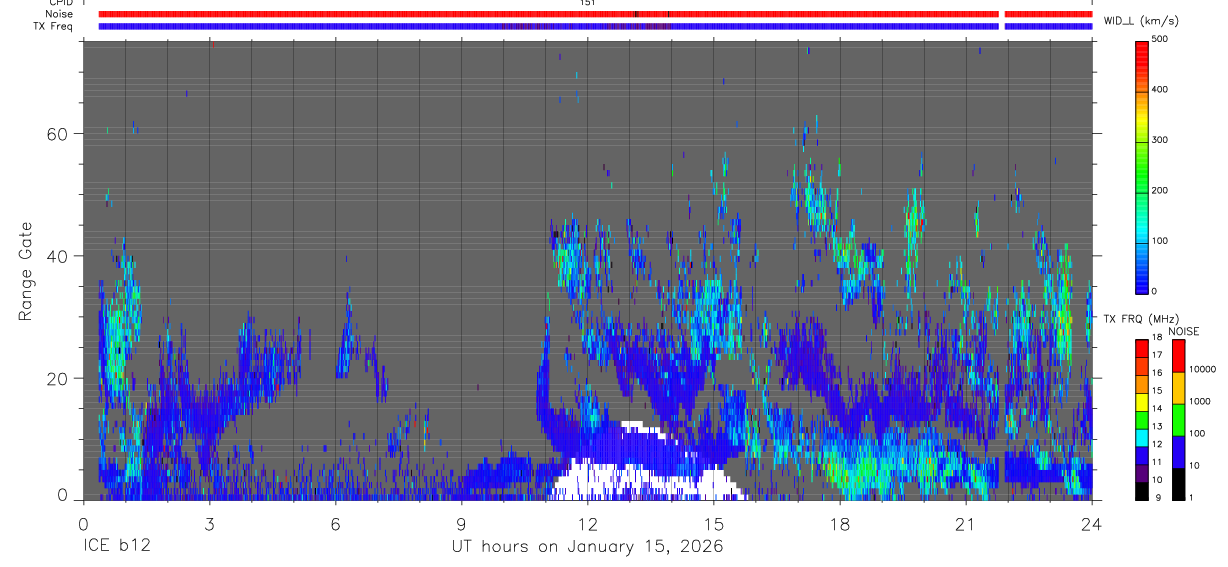Click the '40' range gate tick label
The image size is (1228, 567).
click(x=59, y=256)
